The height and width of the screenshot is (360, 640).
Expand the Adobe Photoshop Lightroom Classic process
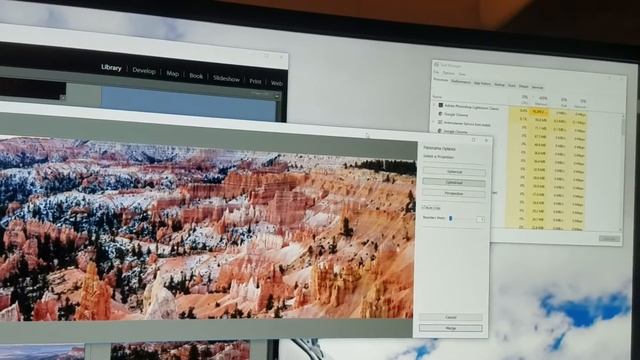pos(434,104)
